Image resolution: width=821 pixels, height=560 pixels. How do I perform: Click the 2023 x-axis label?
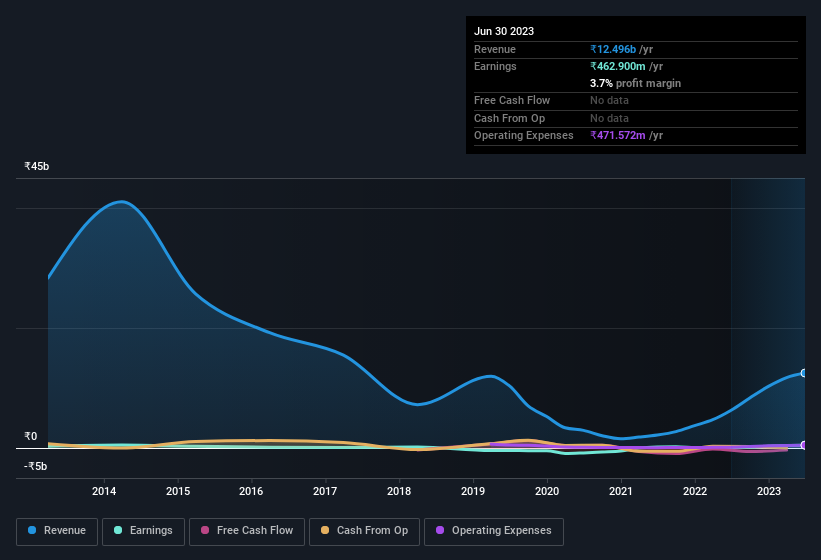pyautogui.click(x=769, y=491)
